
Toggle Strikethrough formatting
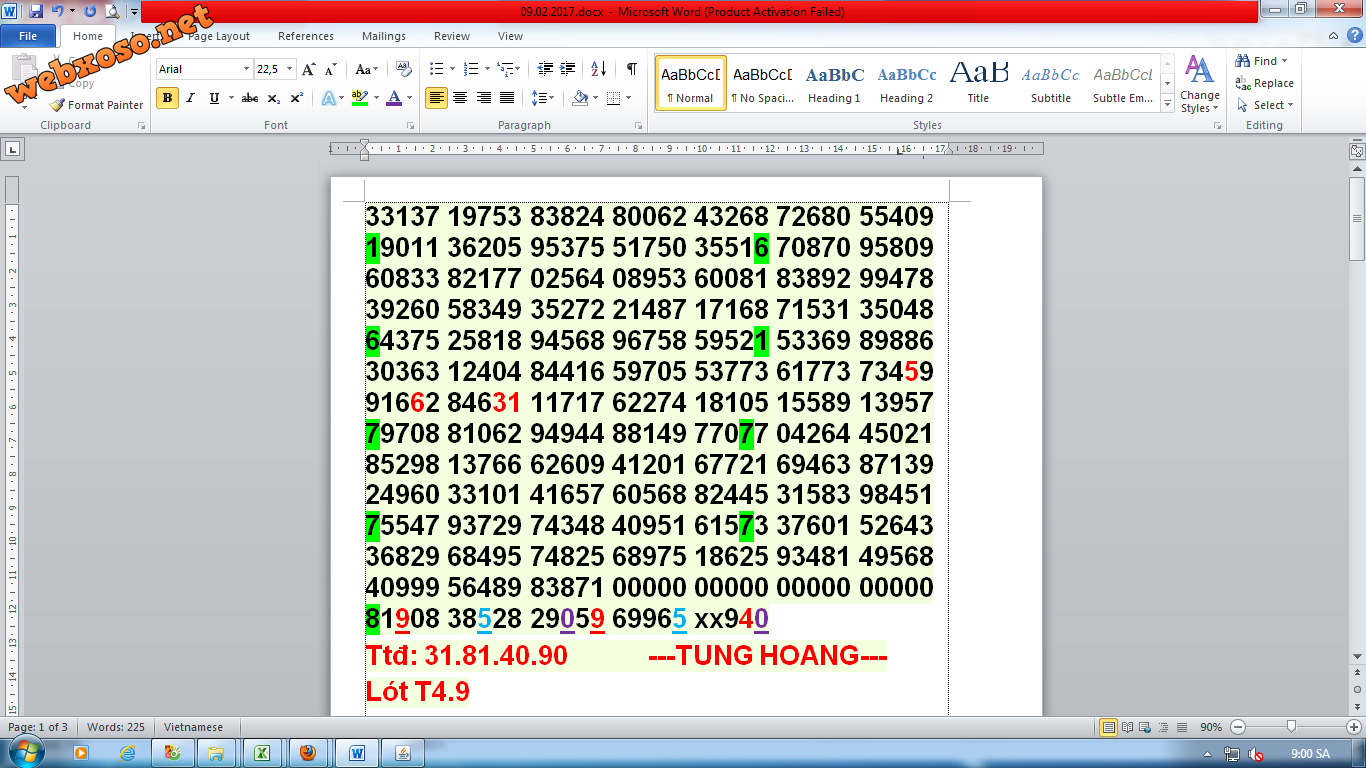[250, 98]
